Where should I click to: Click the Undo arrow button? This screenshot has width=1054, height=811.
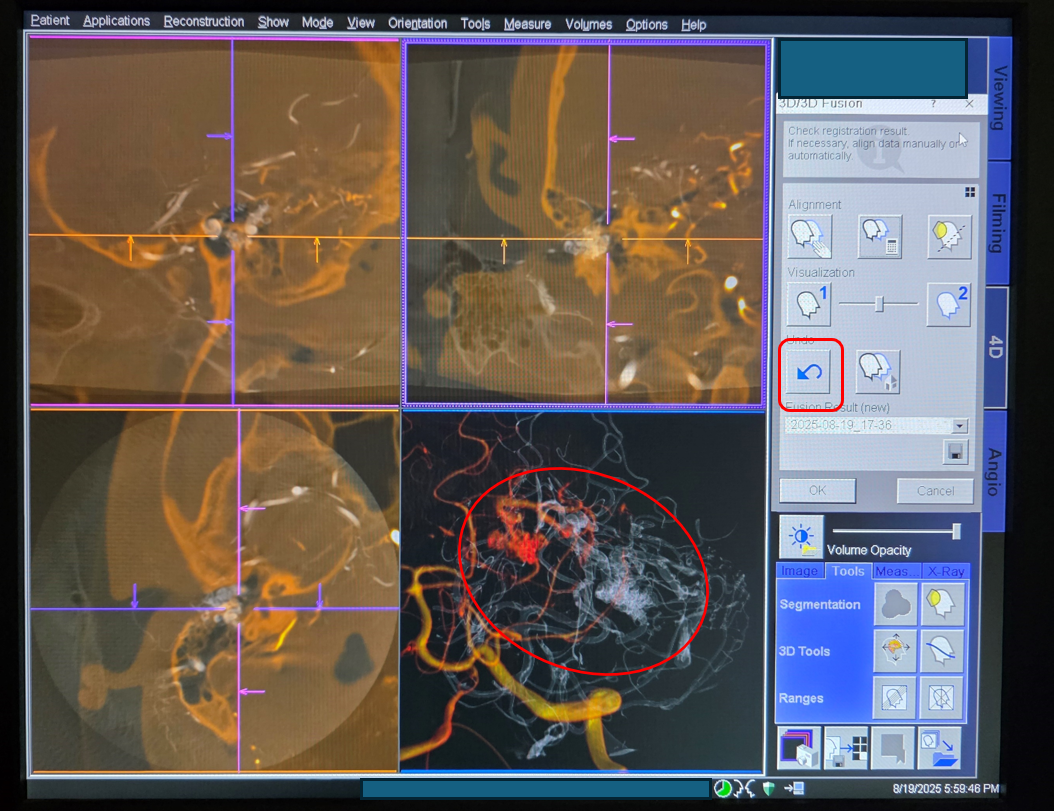[810, 373]
